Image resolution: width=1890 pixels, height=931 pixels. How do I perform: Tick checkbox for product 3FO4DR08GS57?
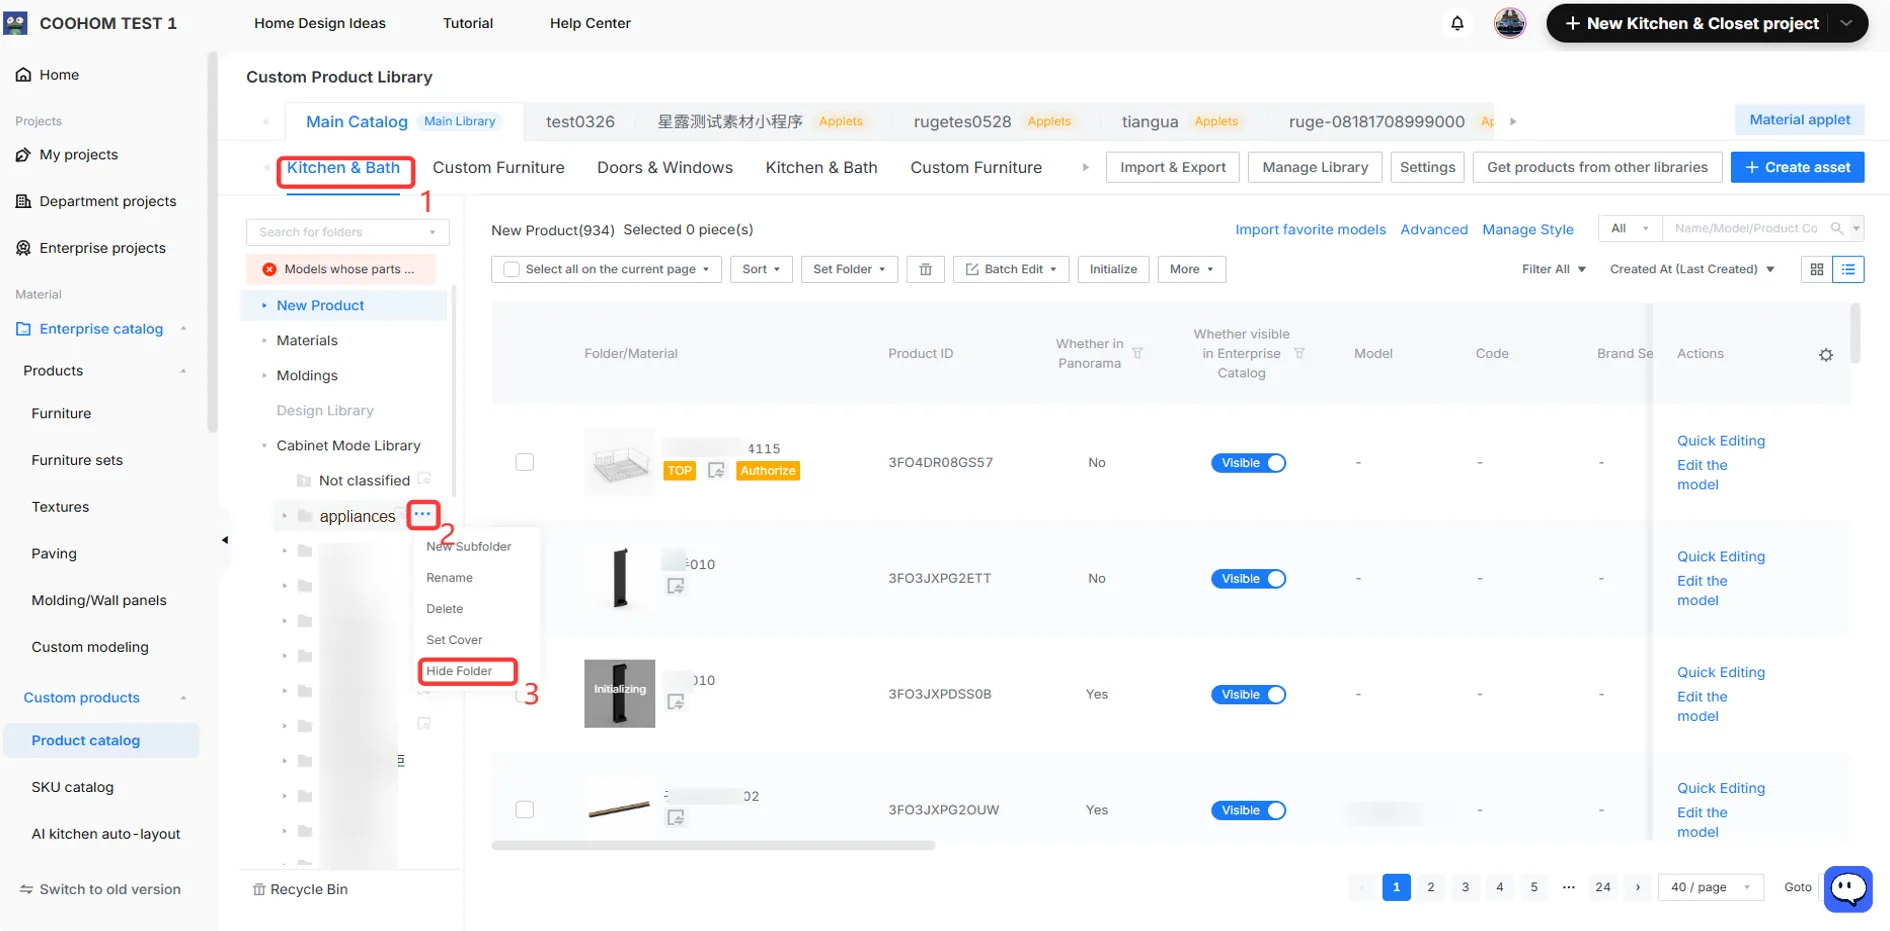pos(524,462)
